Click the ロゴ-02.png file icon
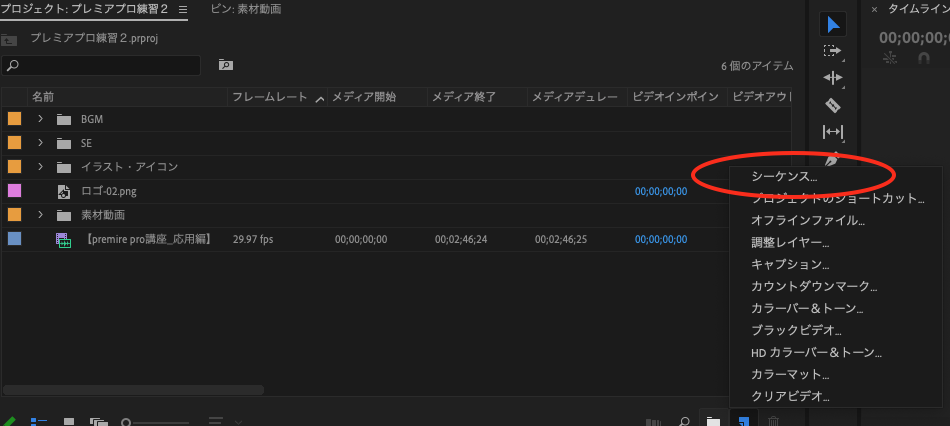Screen dimensions: 950x426 tap(64, 191)
